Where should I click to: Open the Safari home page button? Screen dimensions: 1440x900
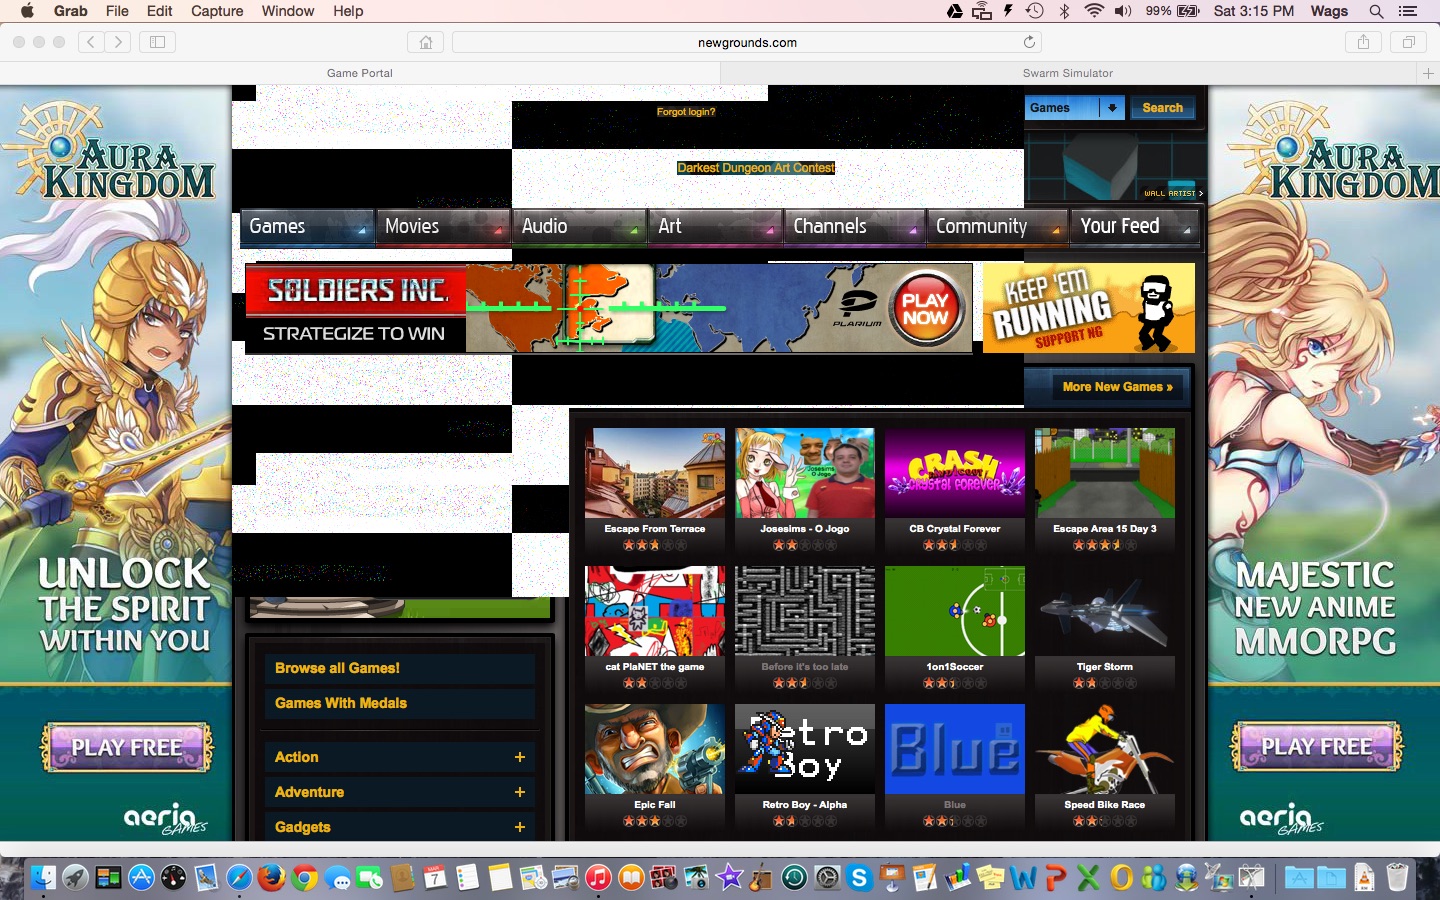pos(426,42)
